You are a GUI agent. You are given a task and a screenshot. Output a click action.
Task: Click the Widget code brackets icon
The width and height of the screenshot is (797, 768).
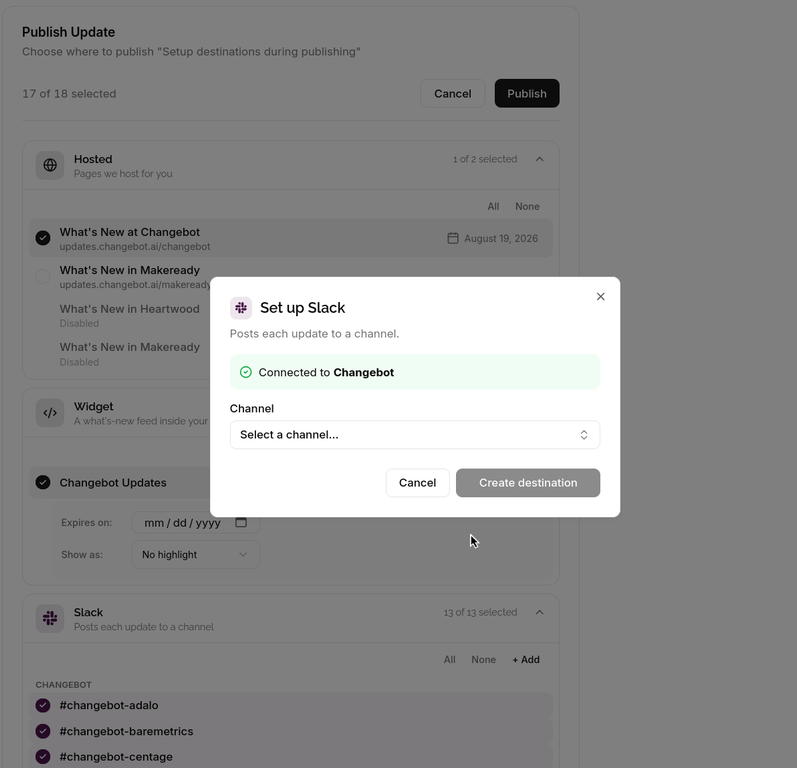pyautogui.click(x=50, y=413)
